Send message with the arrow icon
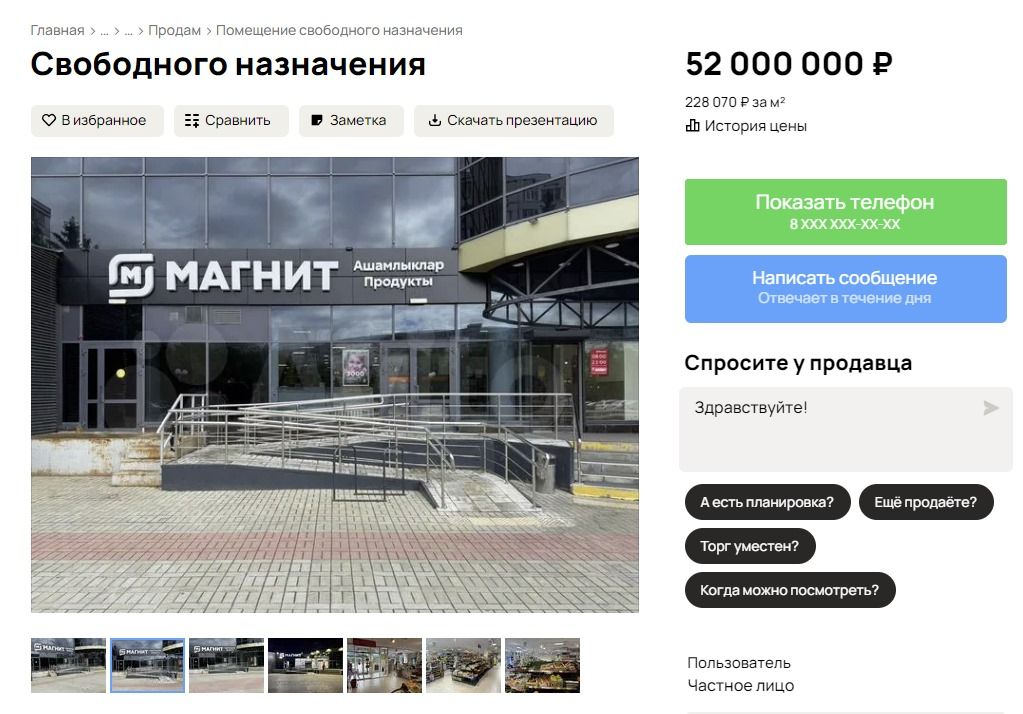The image size is (1023, 714). click(x=990, y=408)
